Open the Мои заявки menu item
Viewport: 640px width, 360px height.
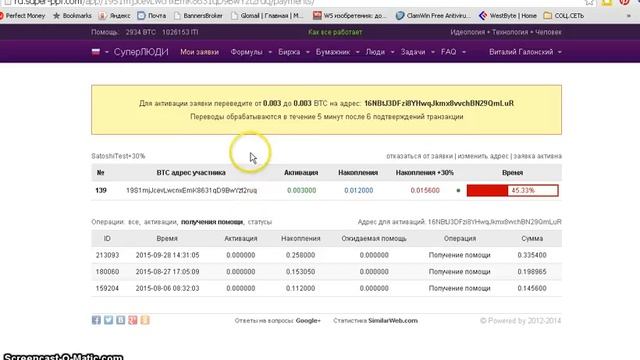tap(200, 52)
